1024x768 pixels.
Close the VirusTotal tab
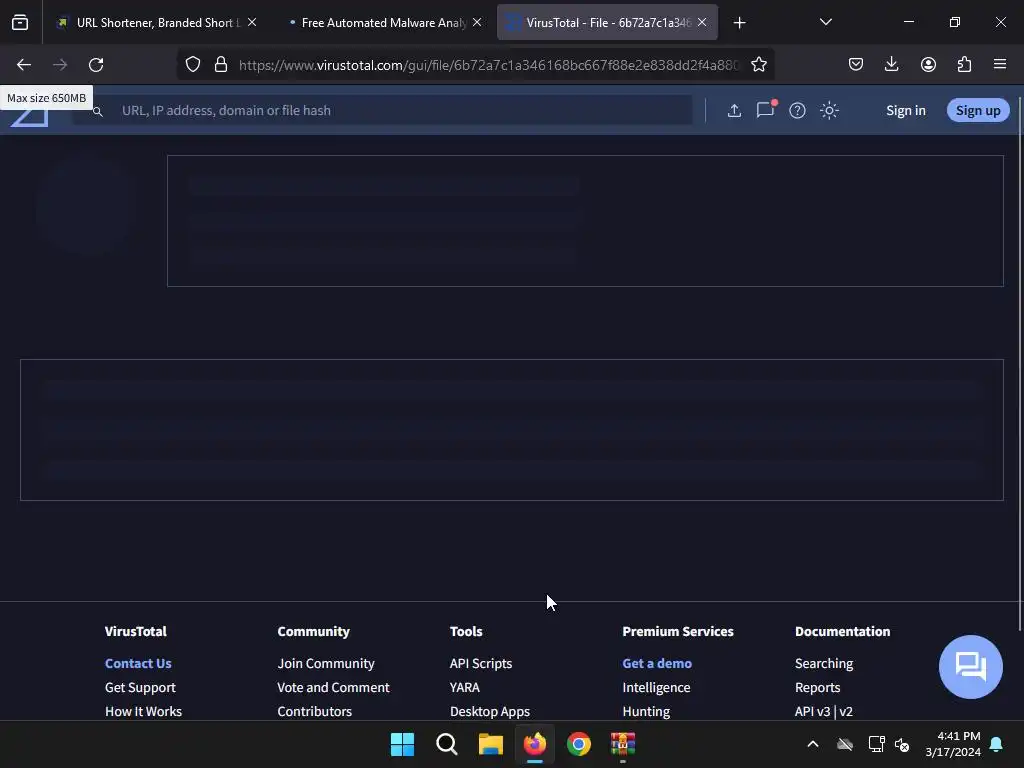[702, 22]
